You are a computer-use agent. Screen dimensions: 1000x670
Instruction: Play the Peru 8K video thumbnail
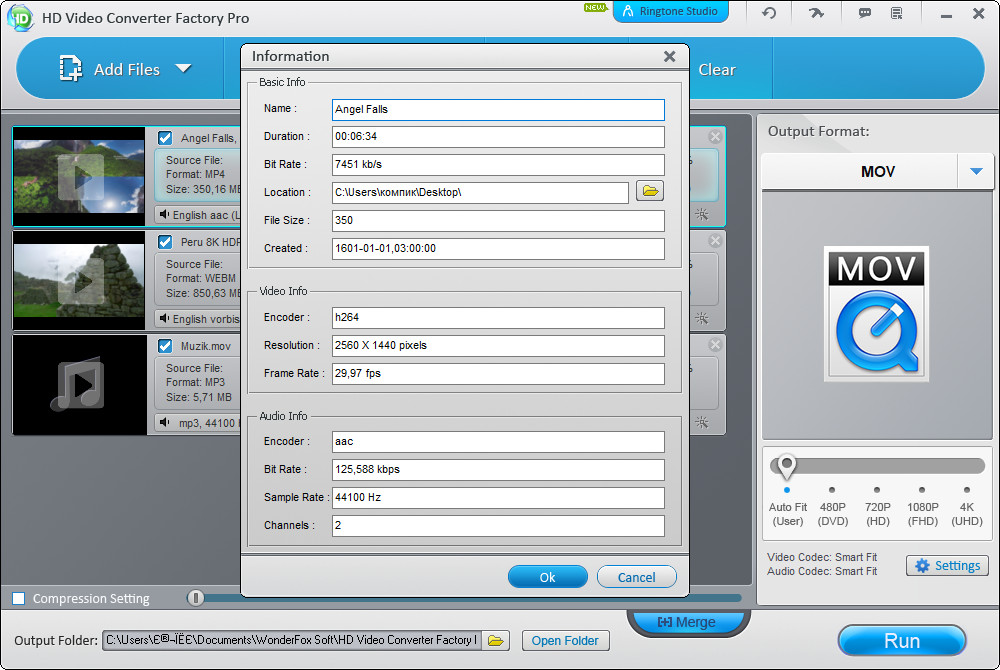(80, 281)
